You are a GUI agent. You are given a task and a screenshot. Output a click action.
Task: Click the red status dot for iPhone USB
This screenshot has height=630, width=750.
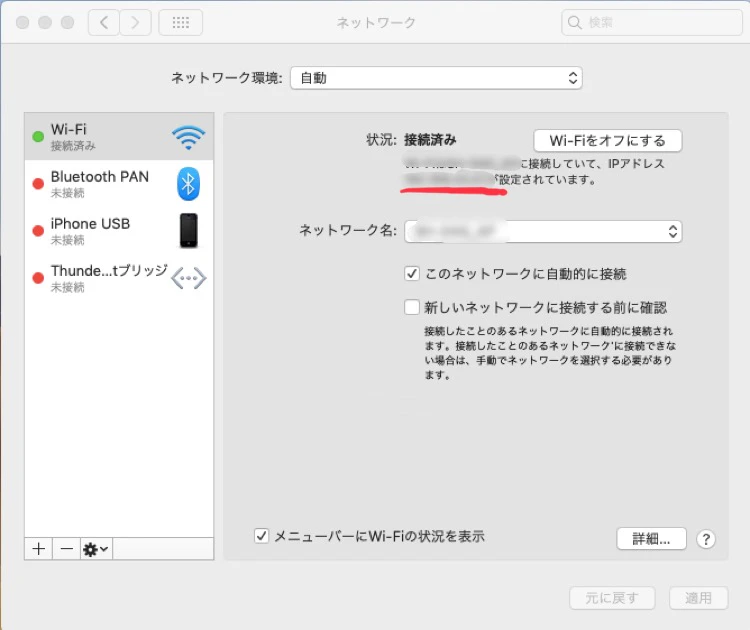point(38,231)
